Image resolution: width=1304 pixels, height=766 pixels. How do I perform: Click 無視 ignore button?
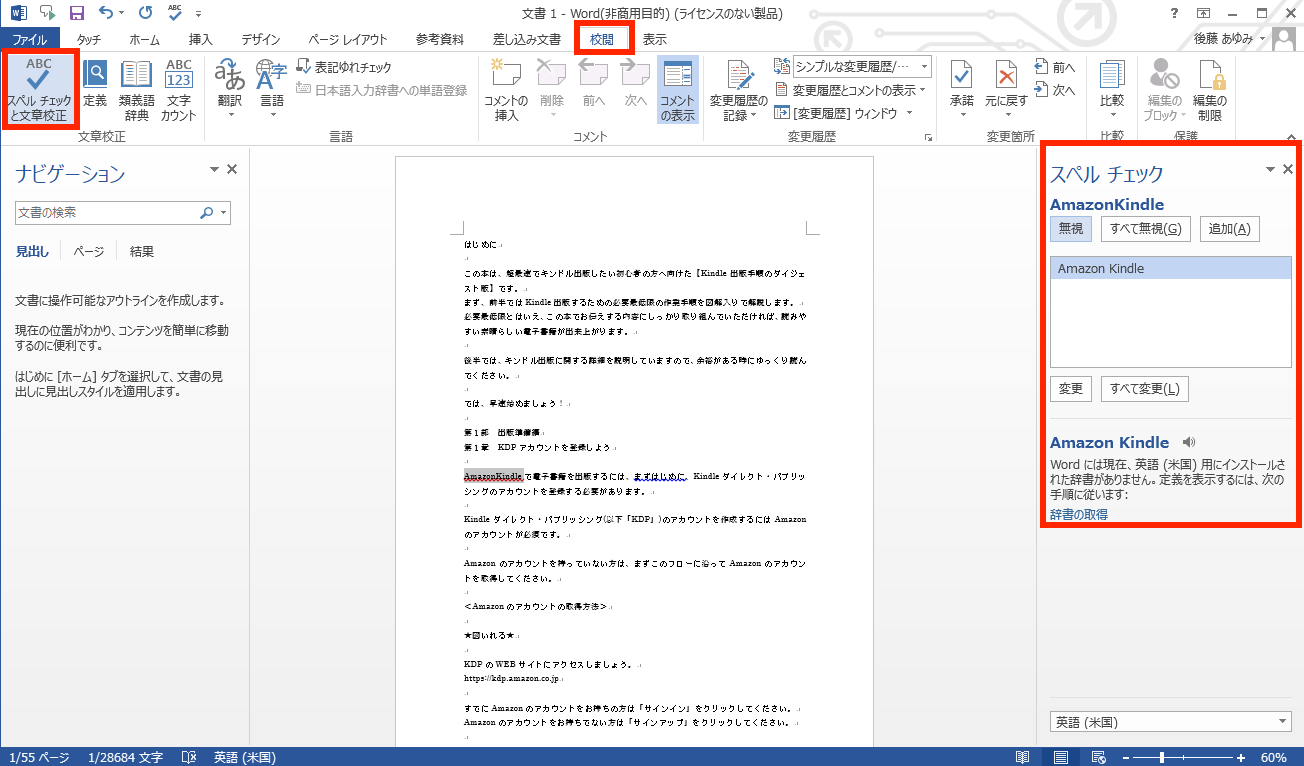(1071, 229)
